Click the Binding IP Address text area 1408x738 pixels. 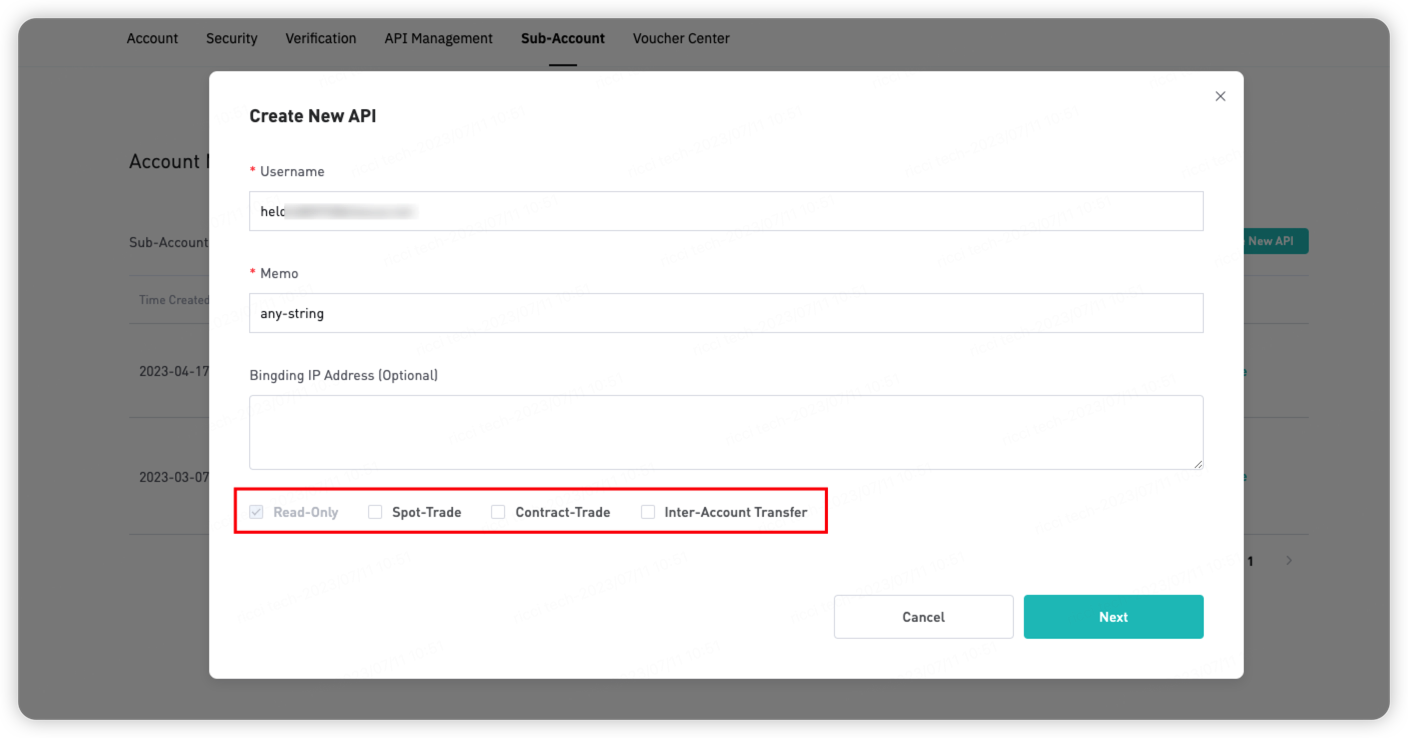pyautogui.click(x=725, y=432)
